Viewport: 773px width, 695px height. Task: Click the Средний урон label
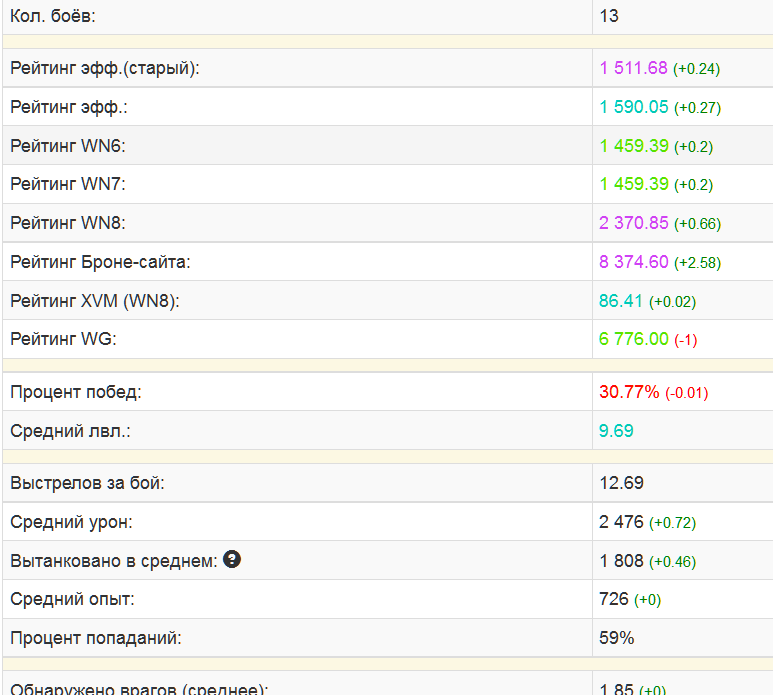pos(71,522)
